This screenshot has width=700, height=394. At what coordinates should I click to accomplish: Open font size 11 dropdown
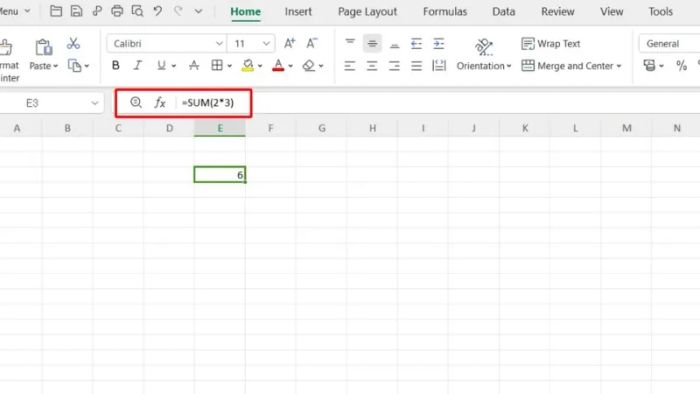pyautogui.click(x=266, y=44)
